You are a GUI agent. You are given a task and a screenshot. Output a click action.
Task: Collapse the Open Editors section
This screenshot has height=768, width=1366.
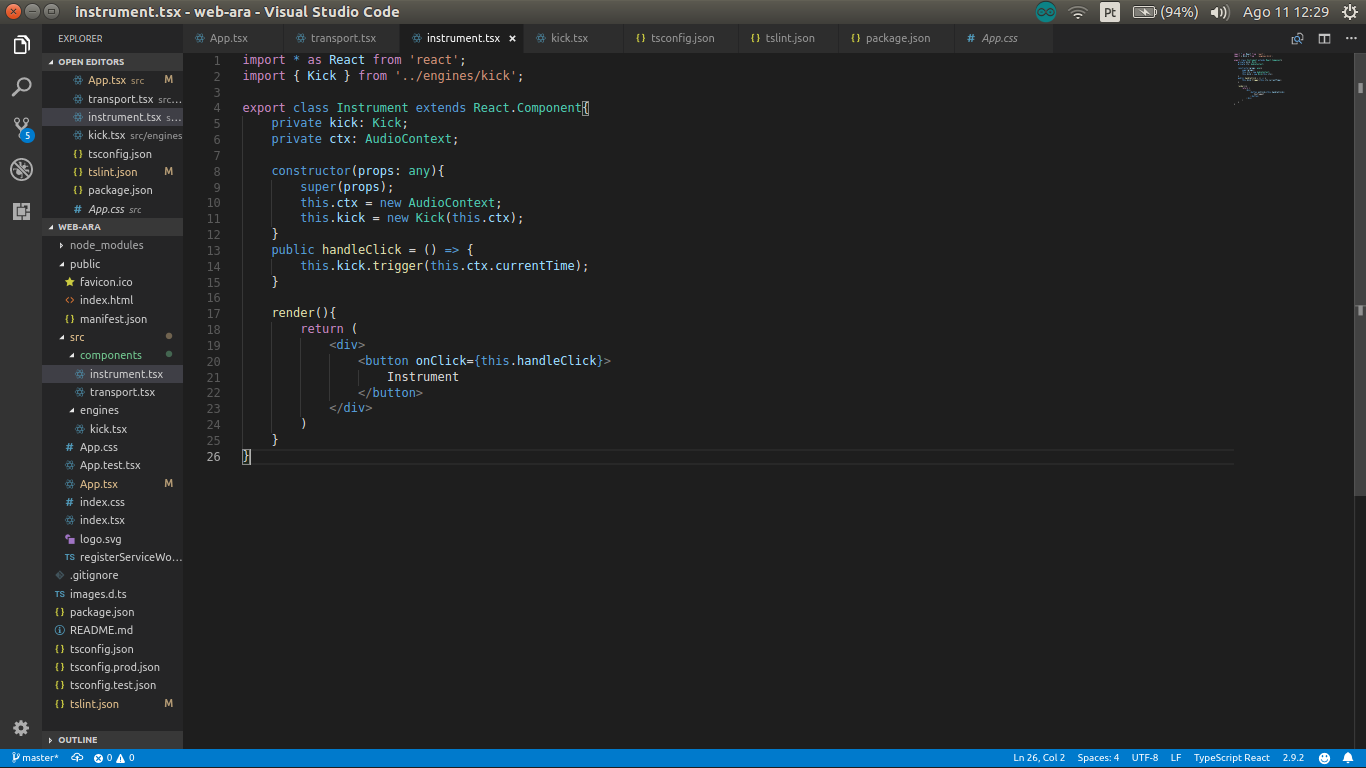tap(90, 62)
